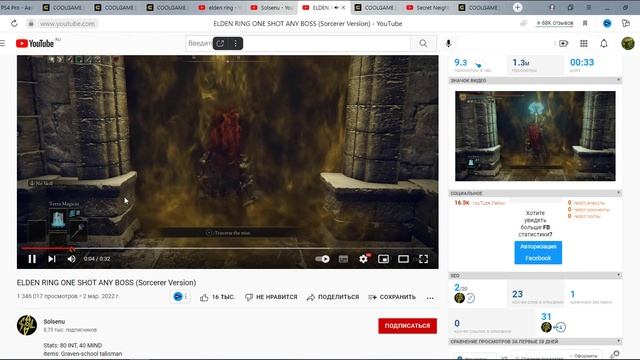Open the create video camera icon

pos(563,43)
